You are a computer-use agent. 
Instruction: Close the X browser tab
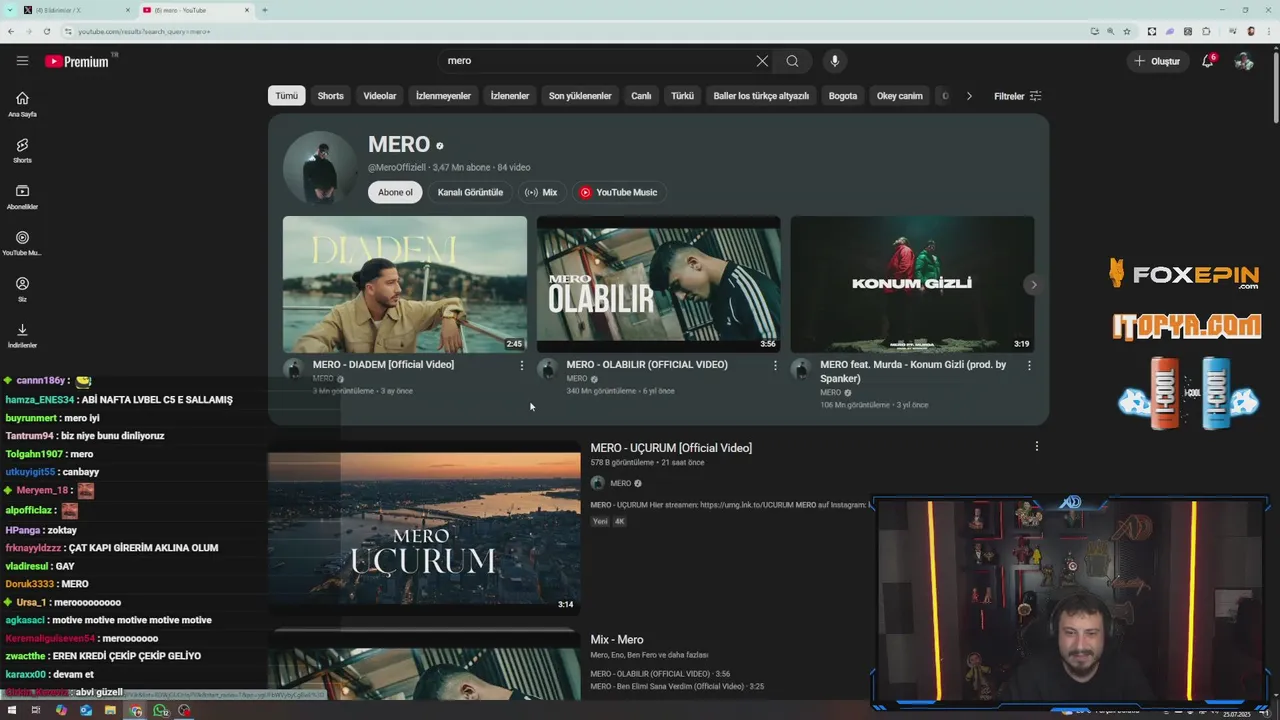click(x=128, y=10)
